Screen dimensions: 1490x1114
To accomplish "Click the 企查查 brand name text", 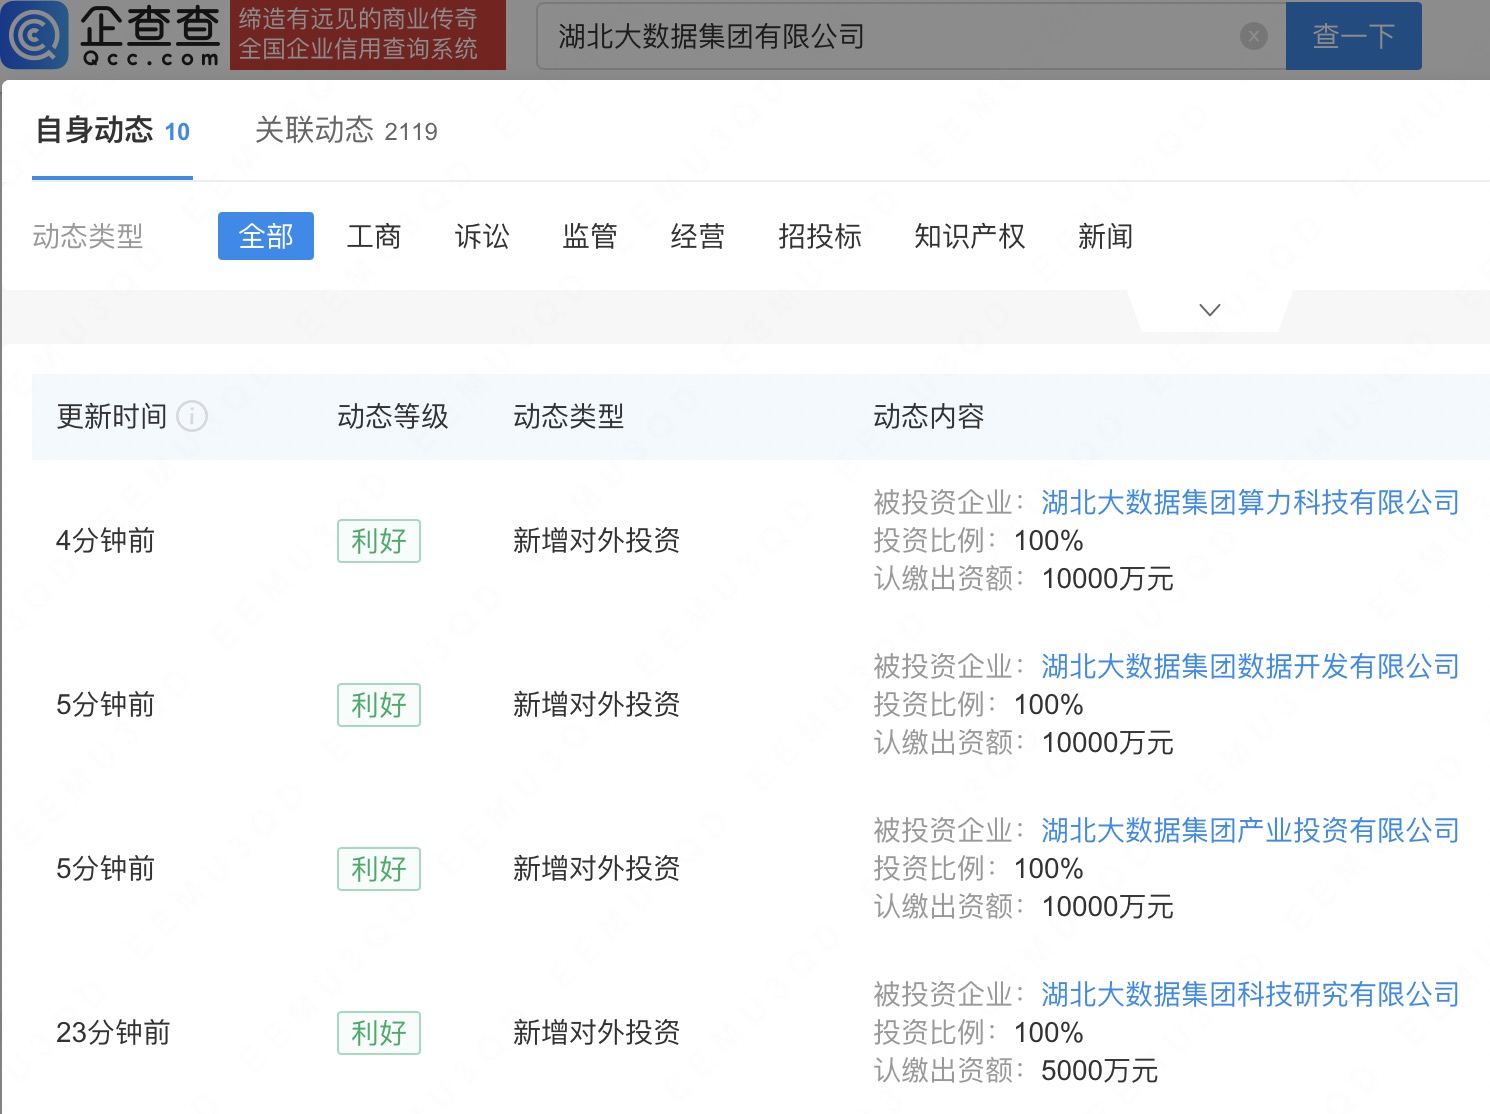I will pos(150,26).
